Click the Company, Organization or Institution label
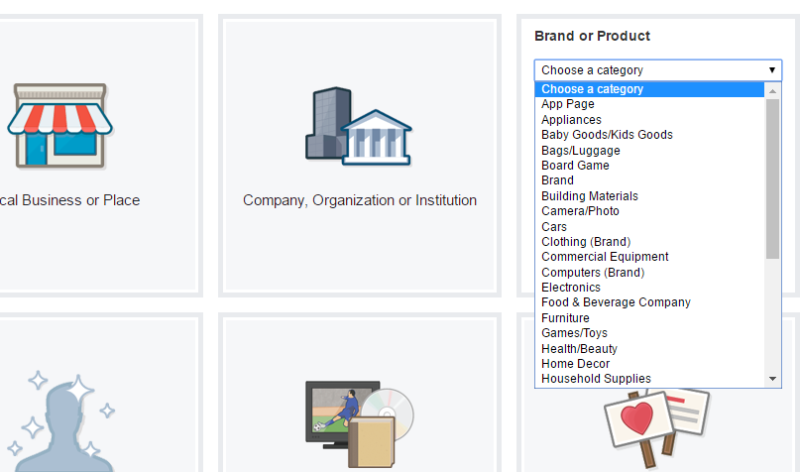800x472 pixels. (x=360, y=200)
